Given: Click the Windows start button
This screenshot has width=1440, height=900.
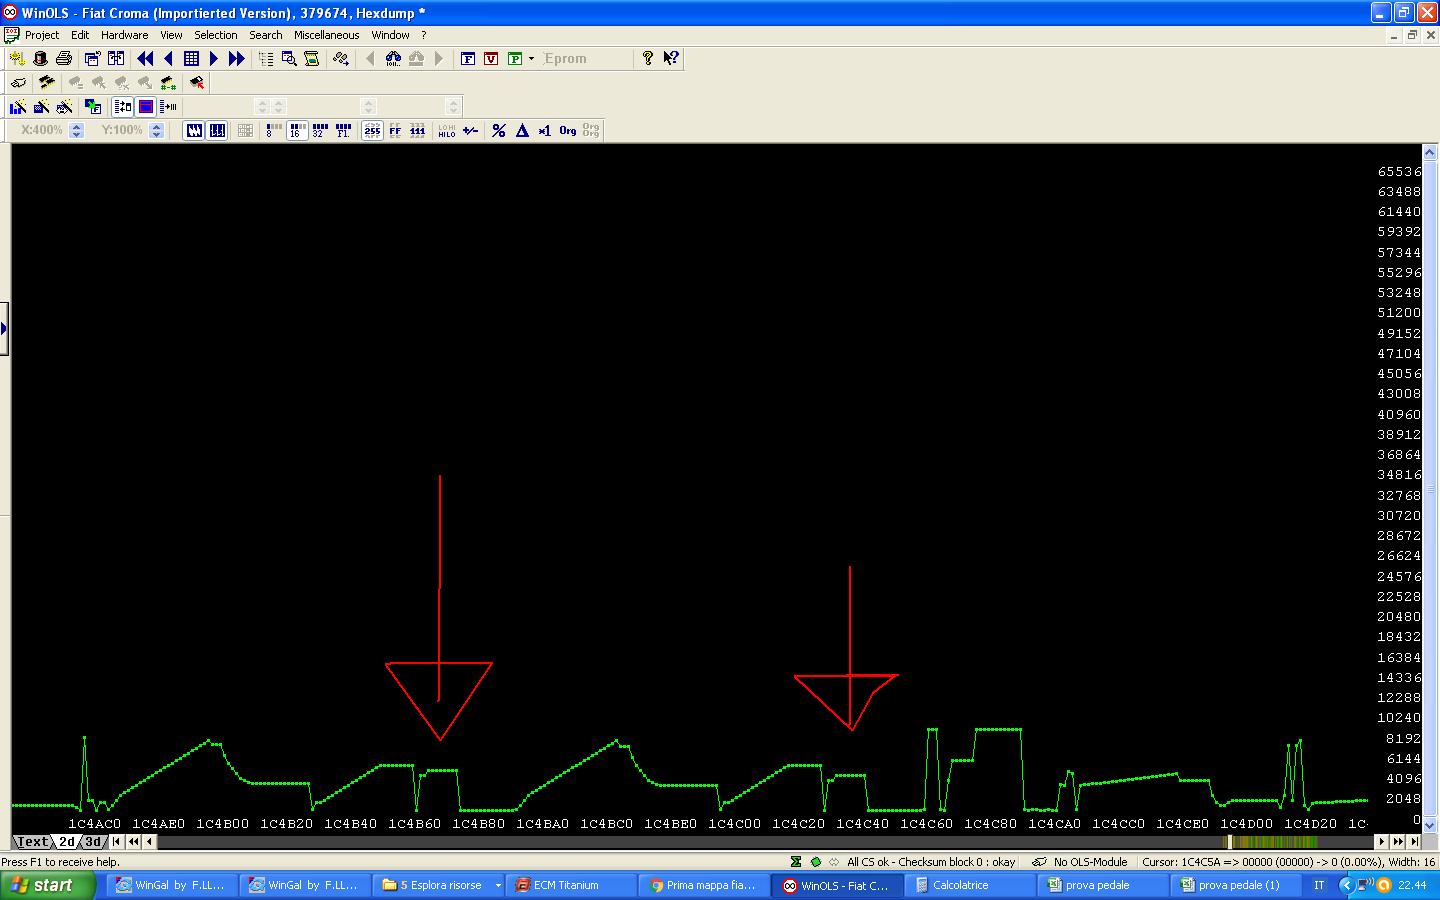Looking at the screenshot, I should 48,885.
